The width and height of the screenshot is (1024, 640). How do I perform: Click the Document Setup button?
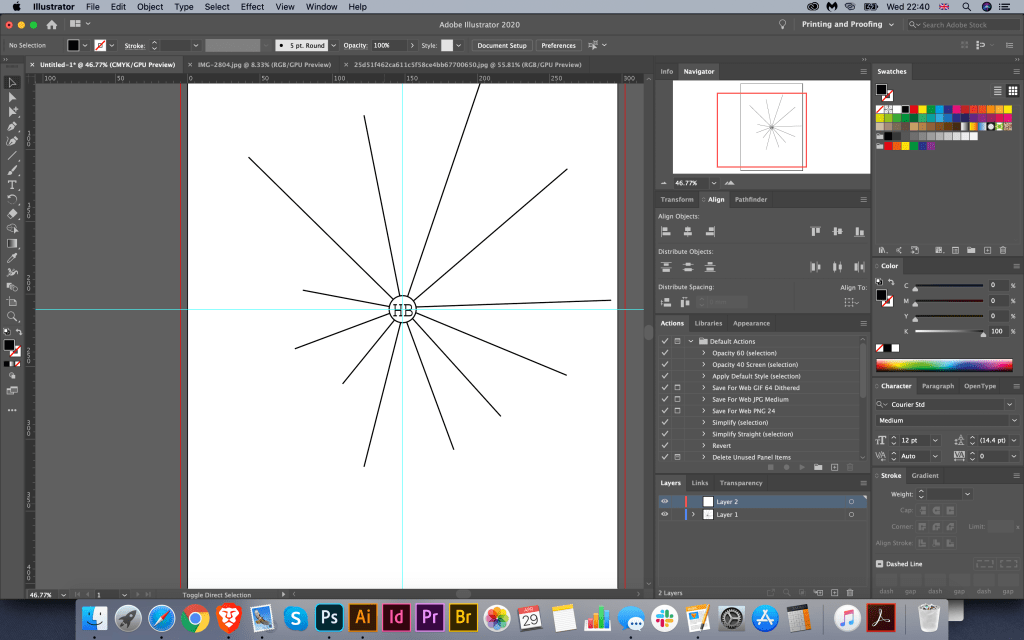point(502,46)
